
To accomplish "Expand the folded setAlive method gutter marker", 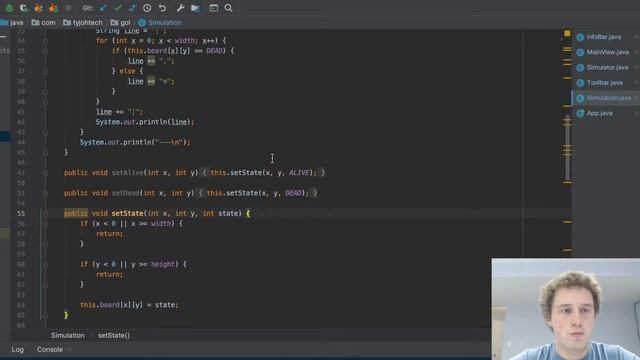I will (x=45, y=173).
